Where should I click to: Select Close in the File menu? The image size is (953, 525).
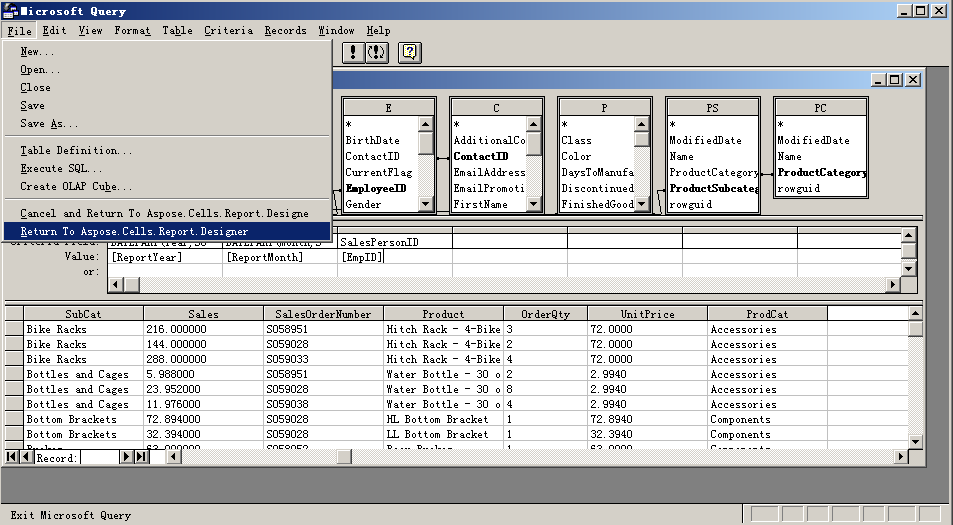(167, 88)
